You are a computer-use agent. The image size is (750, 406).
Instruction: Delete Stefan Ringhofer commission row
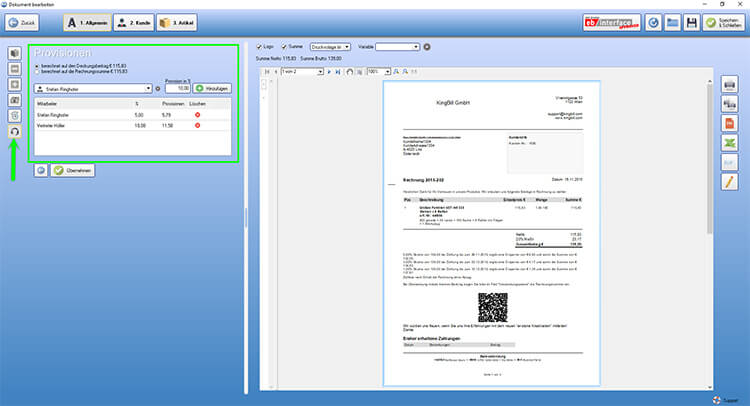(198, 115)
